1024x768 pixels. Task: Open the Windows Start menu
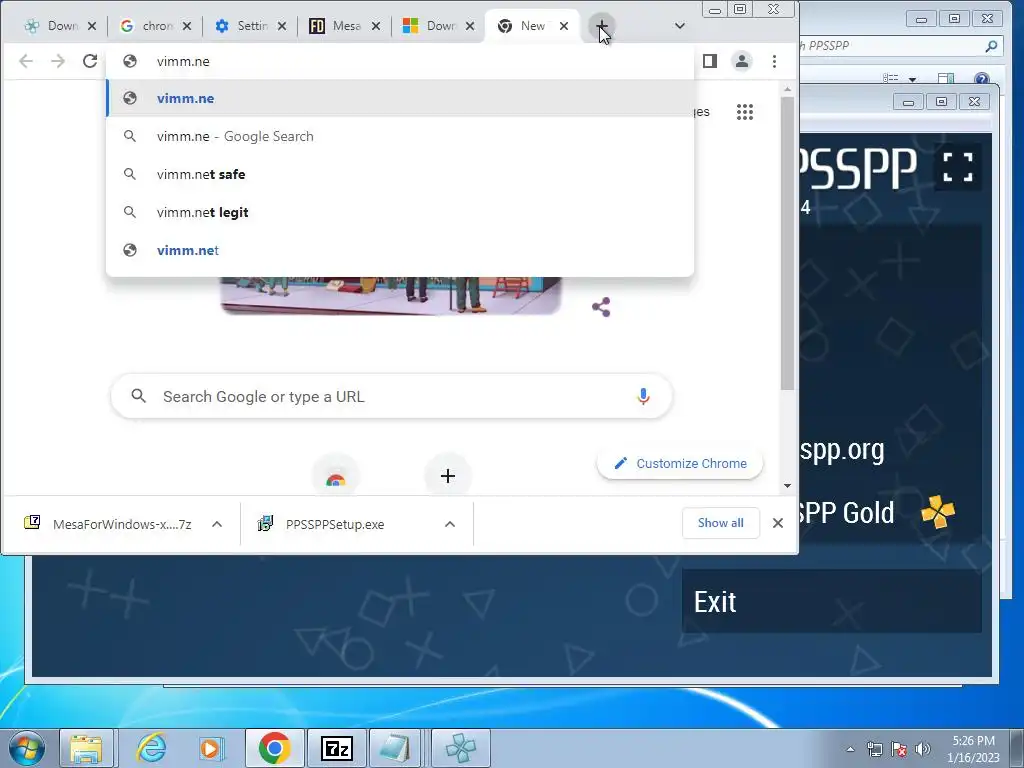(27, 748)
